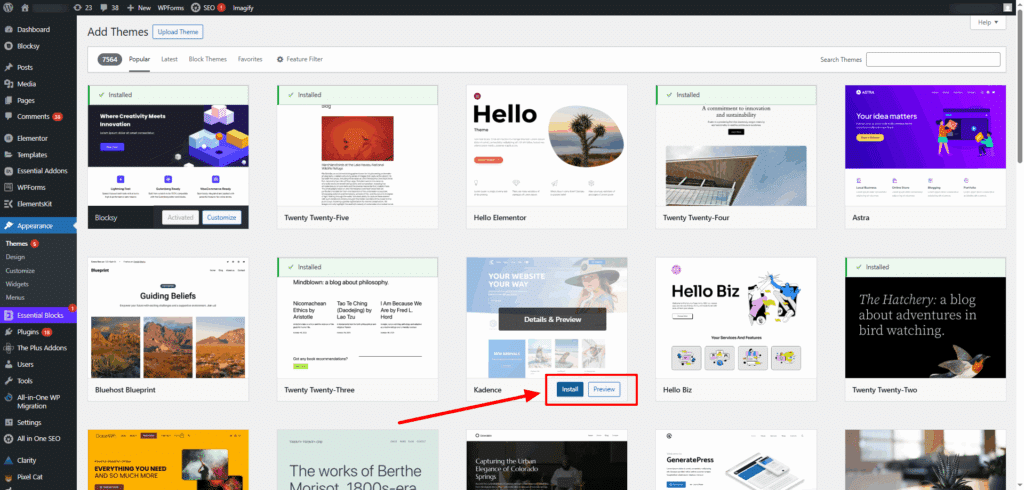Open the site home icon in admin bar
The width and height of the screenshot is (1024, 490).
[25, 8]
